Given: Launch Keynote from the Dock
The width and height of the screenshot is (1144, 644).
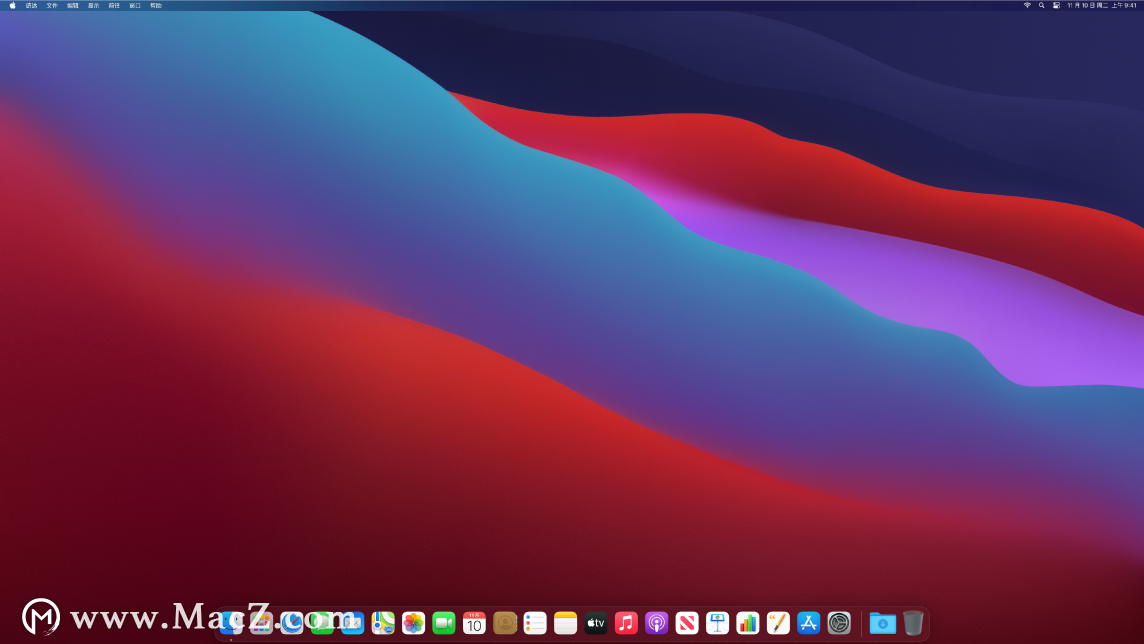Looking at the screenshot, I should (717, 623).
